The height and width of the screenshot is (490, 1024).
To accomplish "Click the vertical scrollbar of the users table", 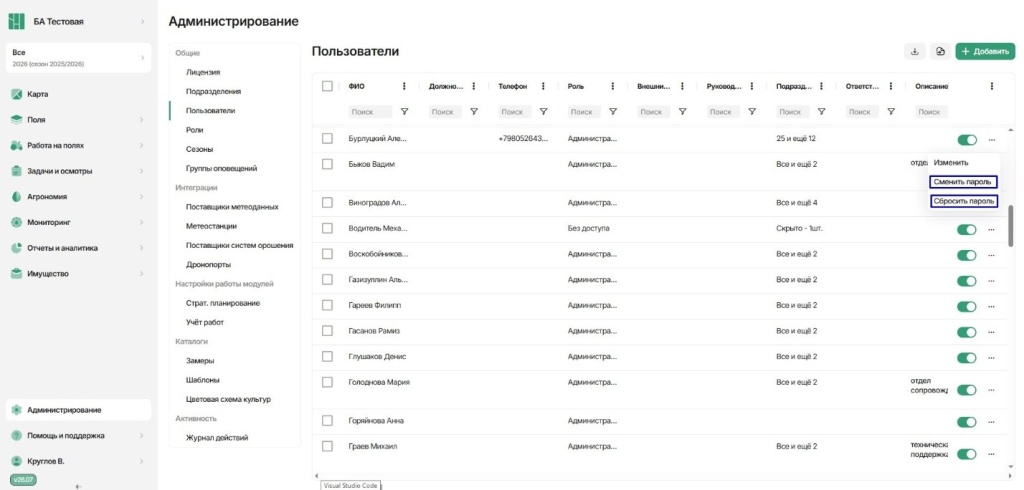I will pos(1012,225).
